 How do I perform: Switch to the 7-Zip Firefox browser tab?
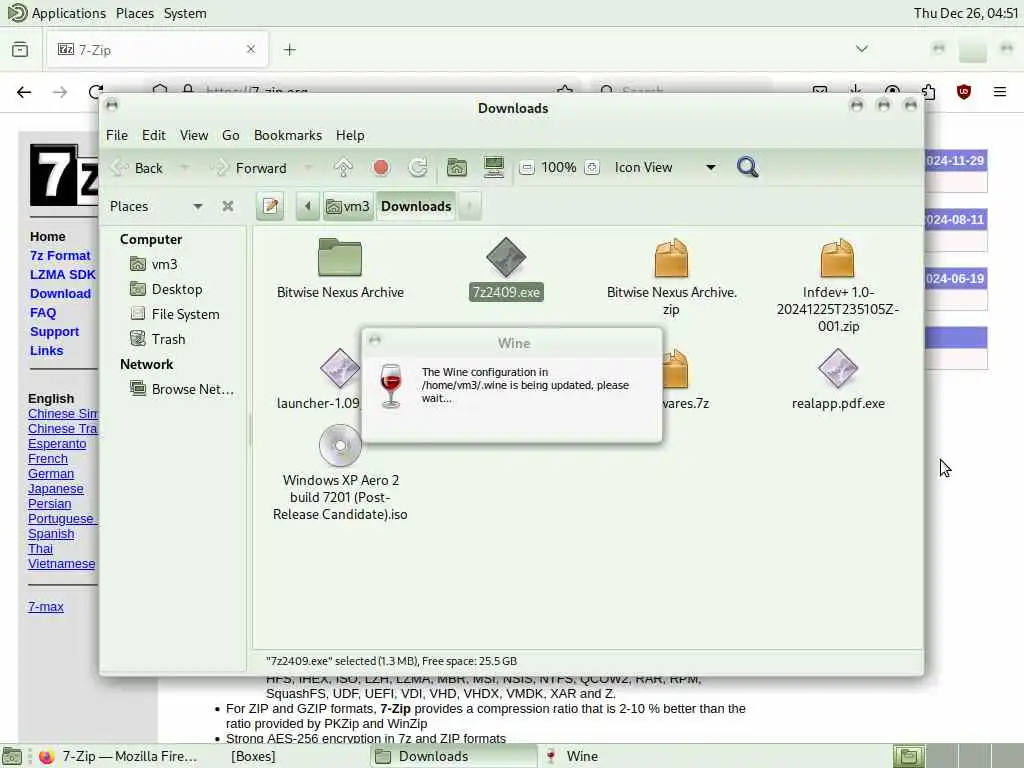point(157,50)
